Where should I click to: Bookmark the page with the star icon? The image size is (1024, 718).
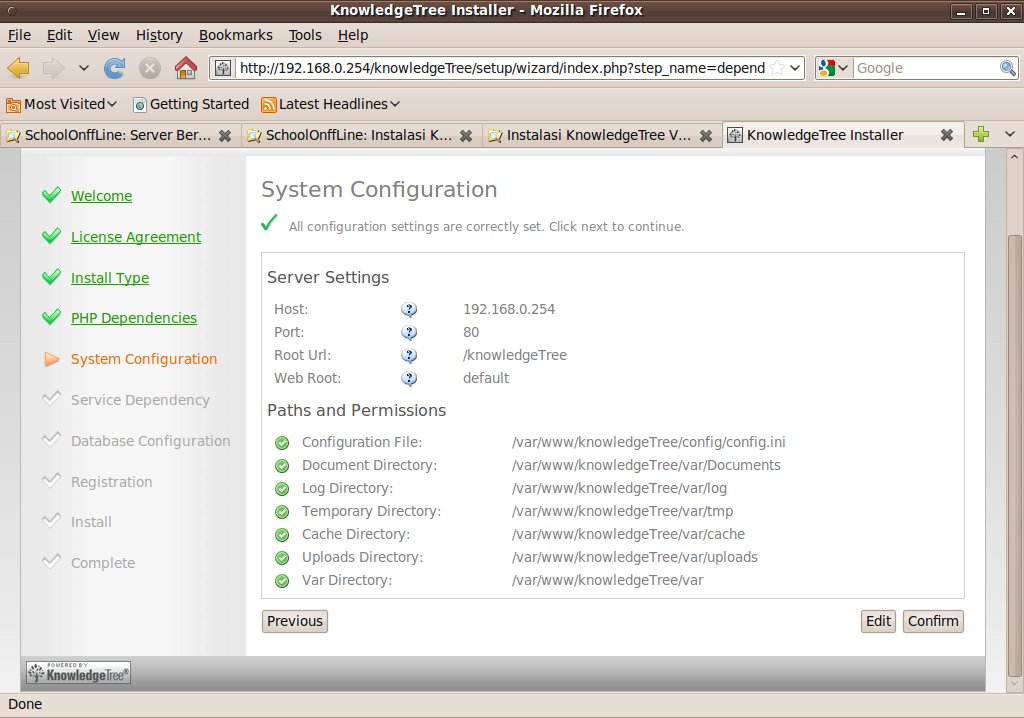pyautogui.click(x=777, y=68)
